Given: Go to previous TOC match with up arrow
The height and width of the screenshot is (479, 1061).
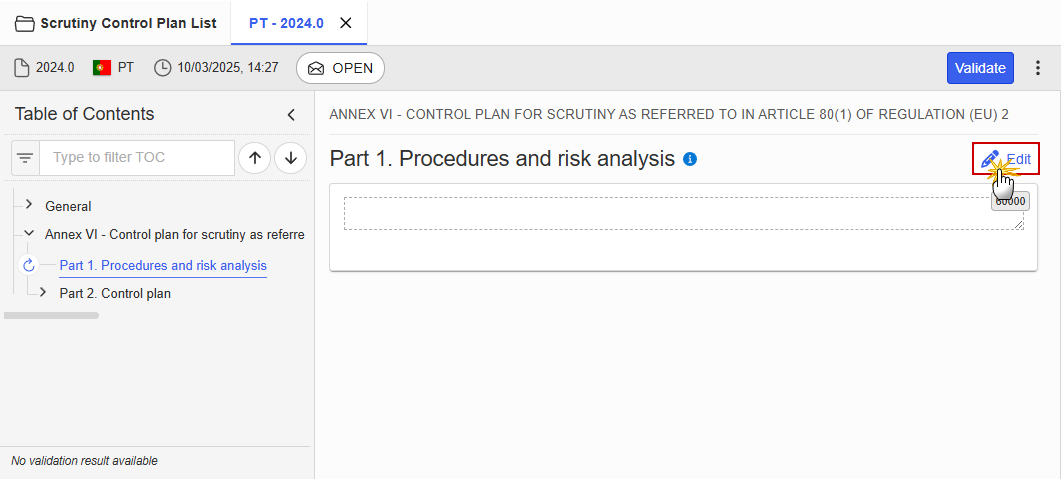Looking at the screenshot, I should pos(255,158).
